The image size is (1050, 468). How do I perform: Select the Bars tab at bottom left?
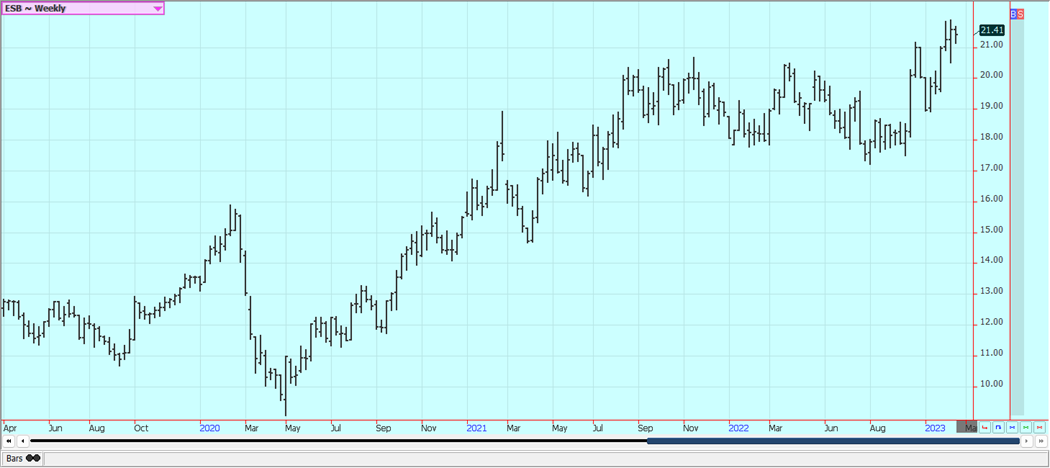tap(22, 458)
